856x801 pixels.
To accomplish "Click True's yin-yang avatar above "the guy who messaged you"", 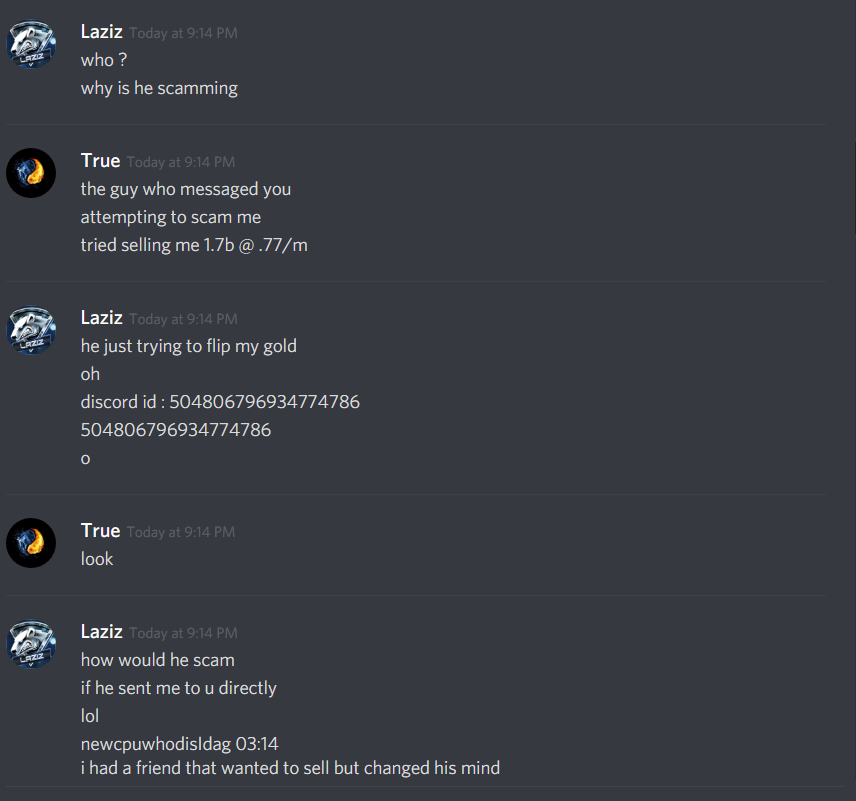I will (31, 173).
